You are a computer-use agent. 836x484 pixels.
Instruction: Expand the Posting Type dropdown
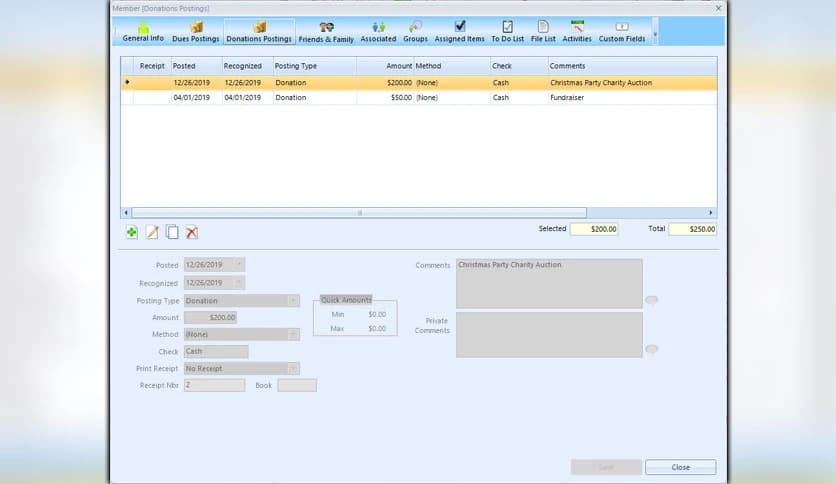tap(293, 301)
